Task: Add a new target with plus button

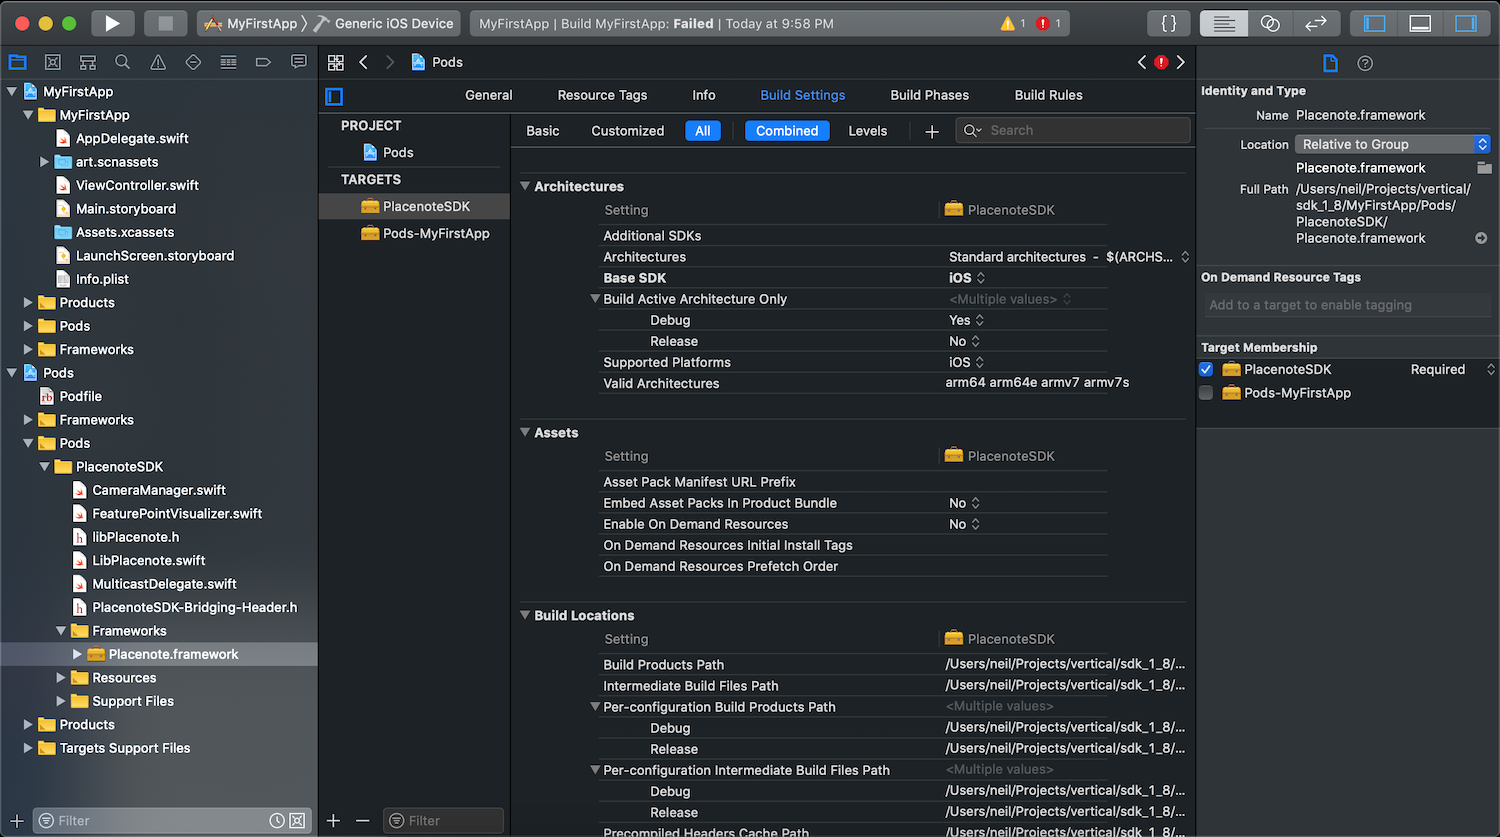Action: tap(334, 820)
